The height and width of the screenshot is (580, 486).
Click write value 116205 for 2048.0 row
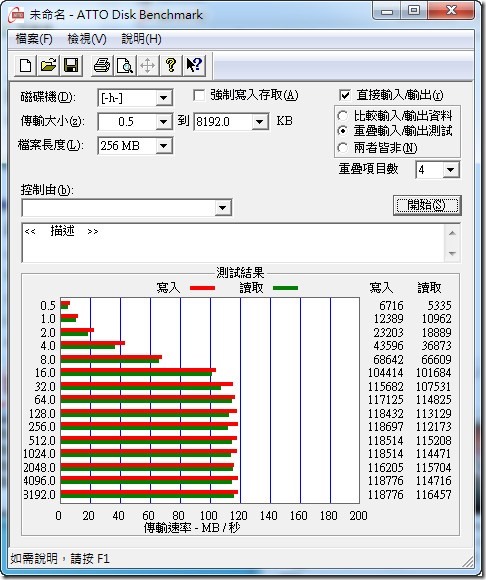[385, 468]
